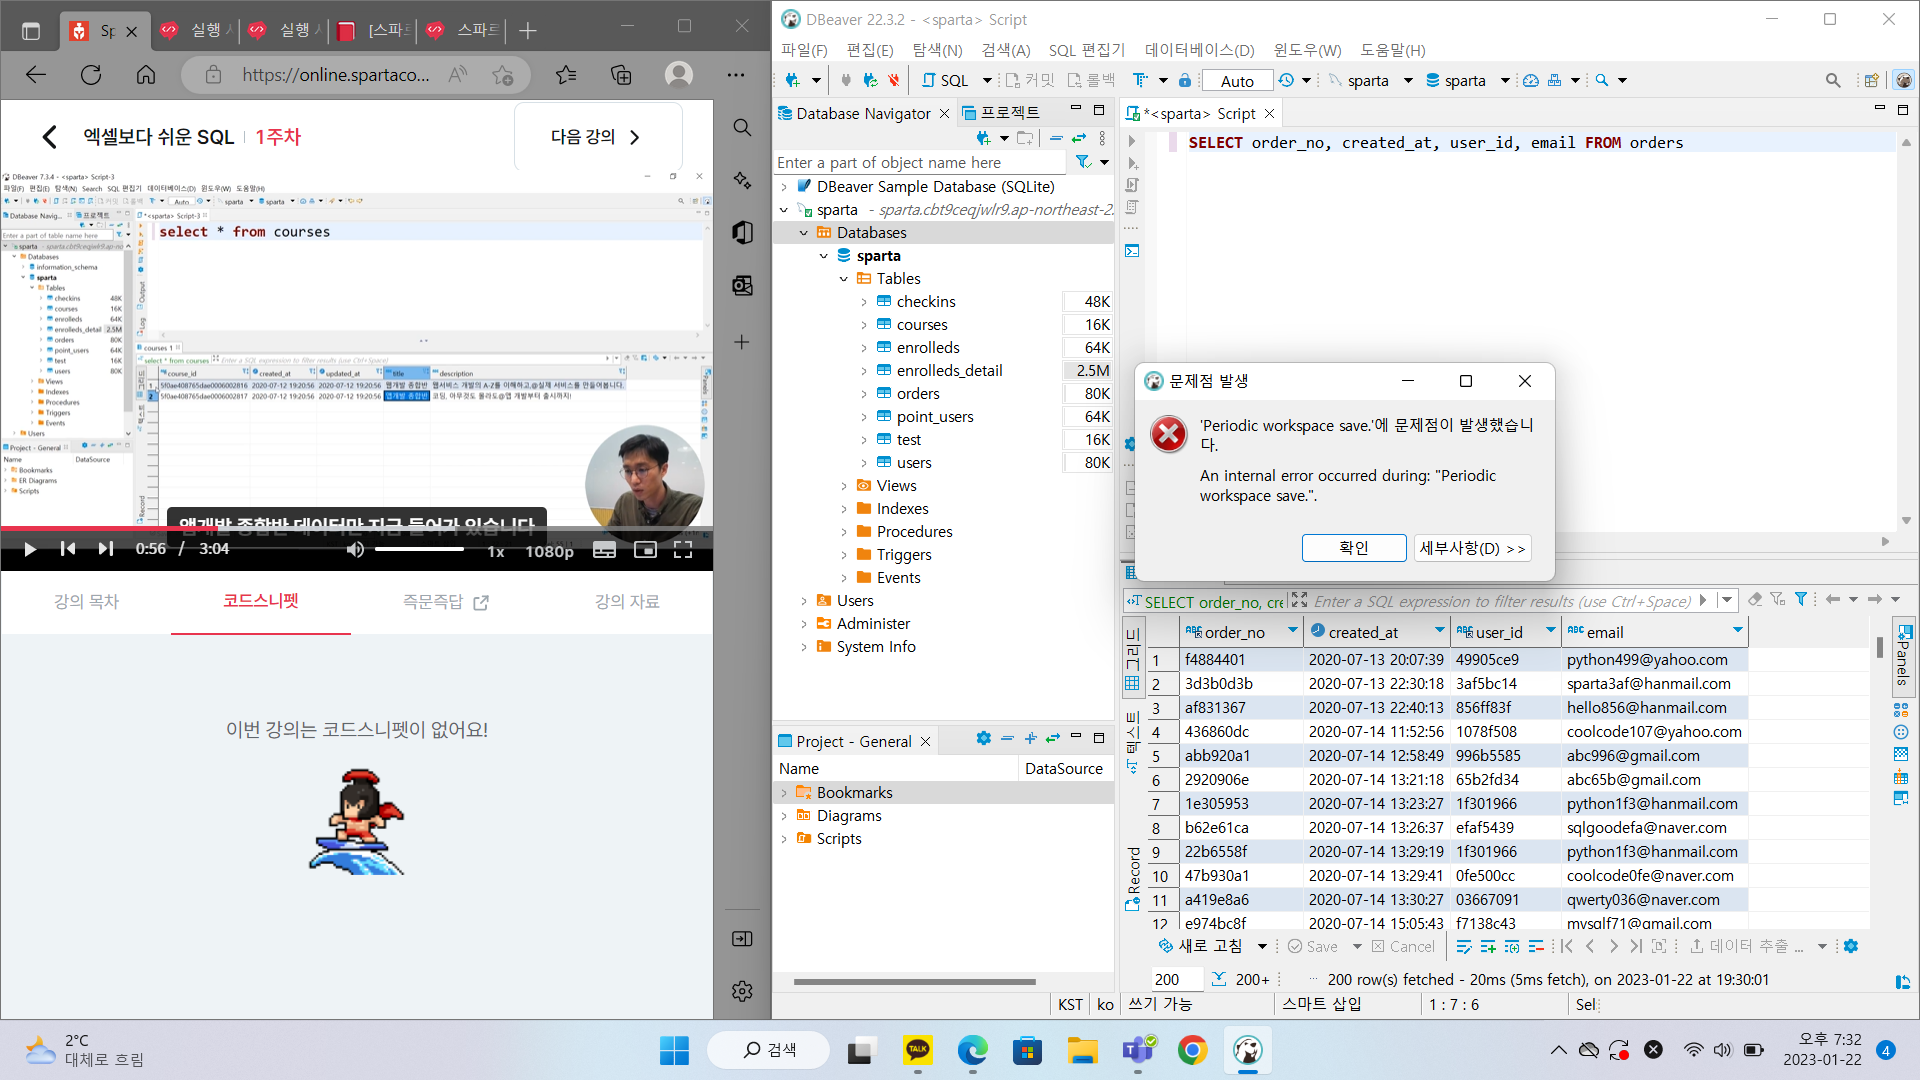This screenshot has height=1080, width=1920.
Task: Open the 도움말(H) menu
Action: 1392,49
